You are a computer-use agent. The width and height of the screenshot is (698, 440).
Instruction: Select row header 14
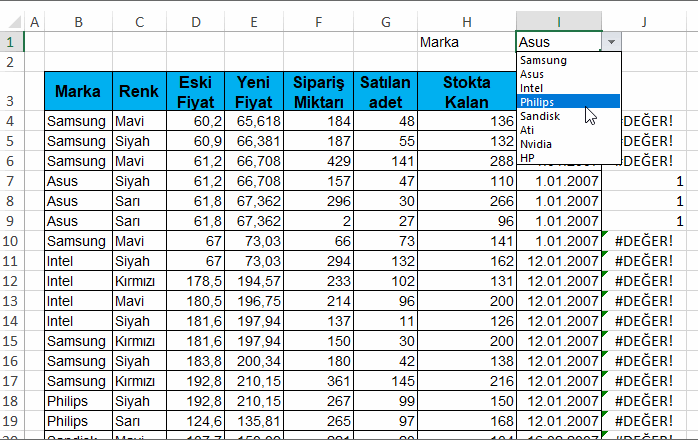(x=10, y=321)
